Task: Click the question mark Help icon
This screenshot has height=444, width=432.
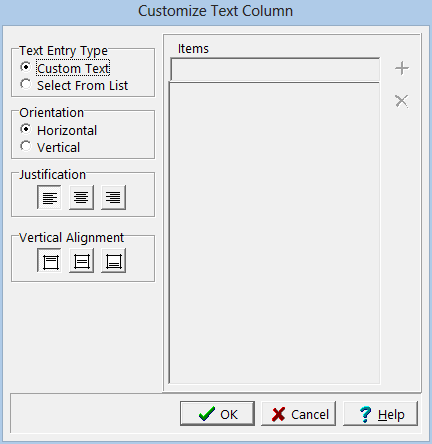Action: (365, 414)
